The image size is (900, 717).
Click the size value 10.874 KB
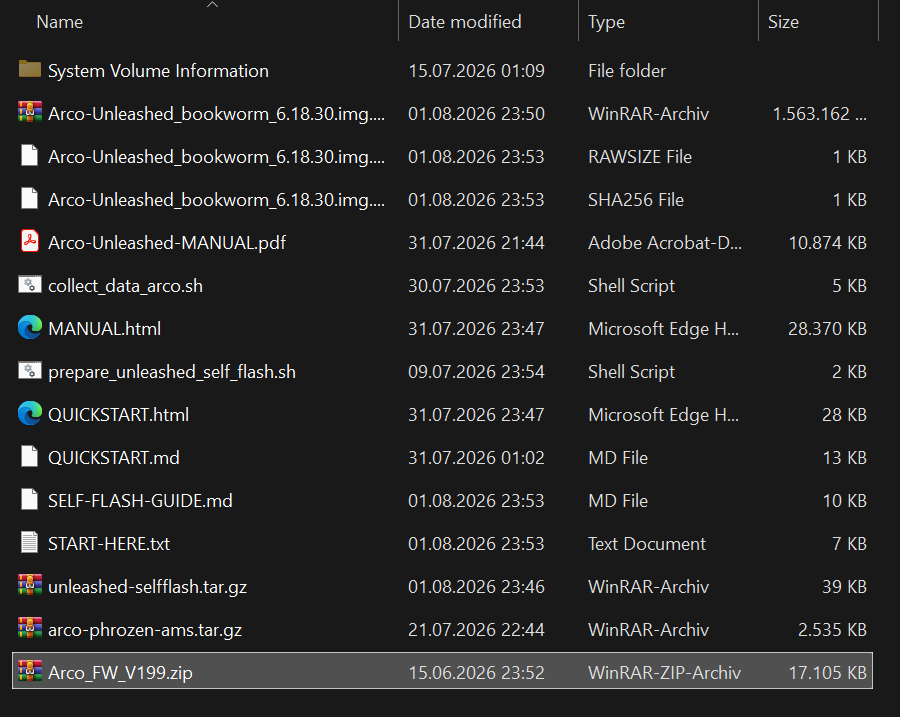tap(828, 243)
